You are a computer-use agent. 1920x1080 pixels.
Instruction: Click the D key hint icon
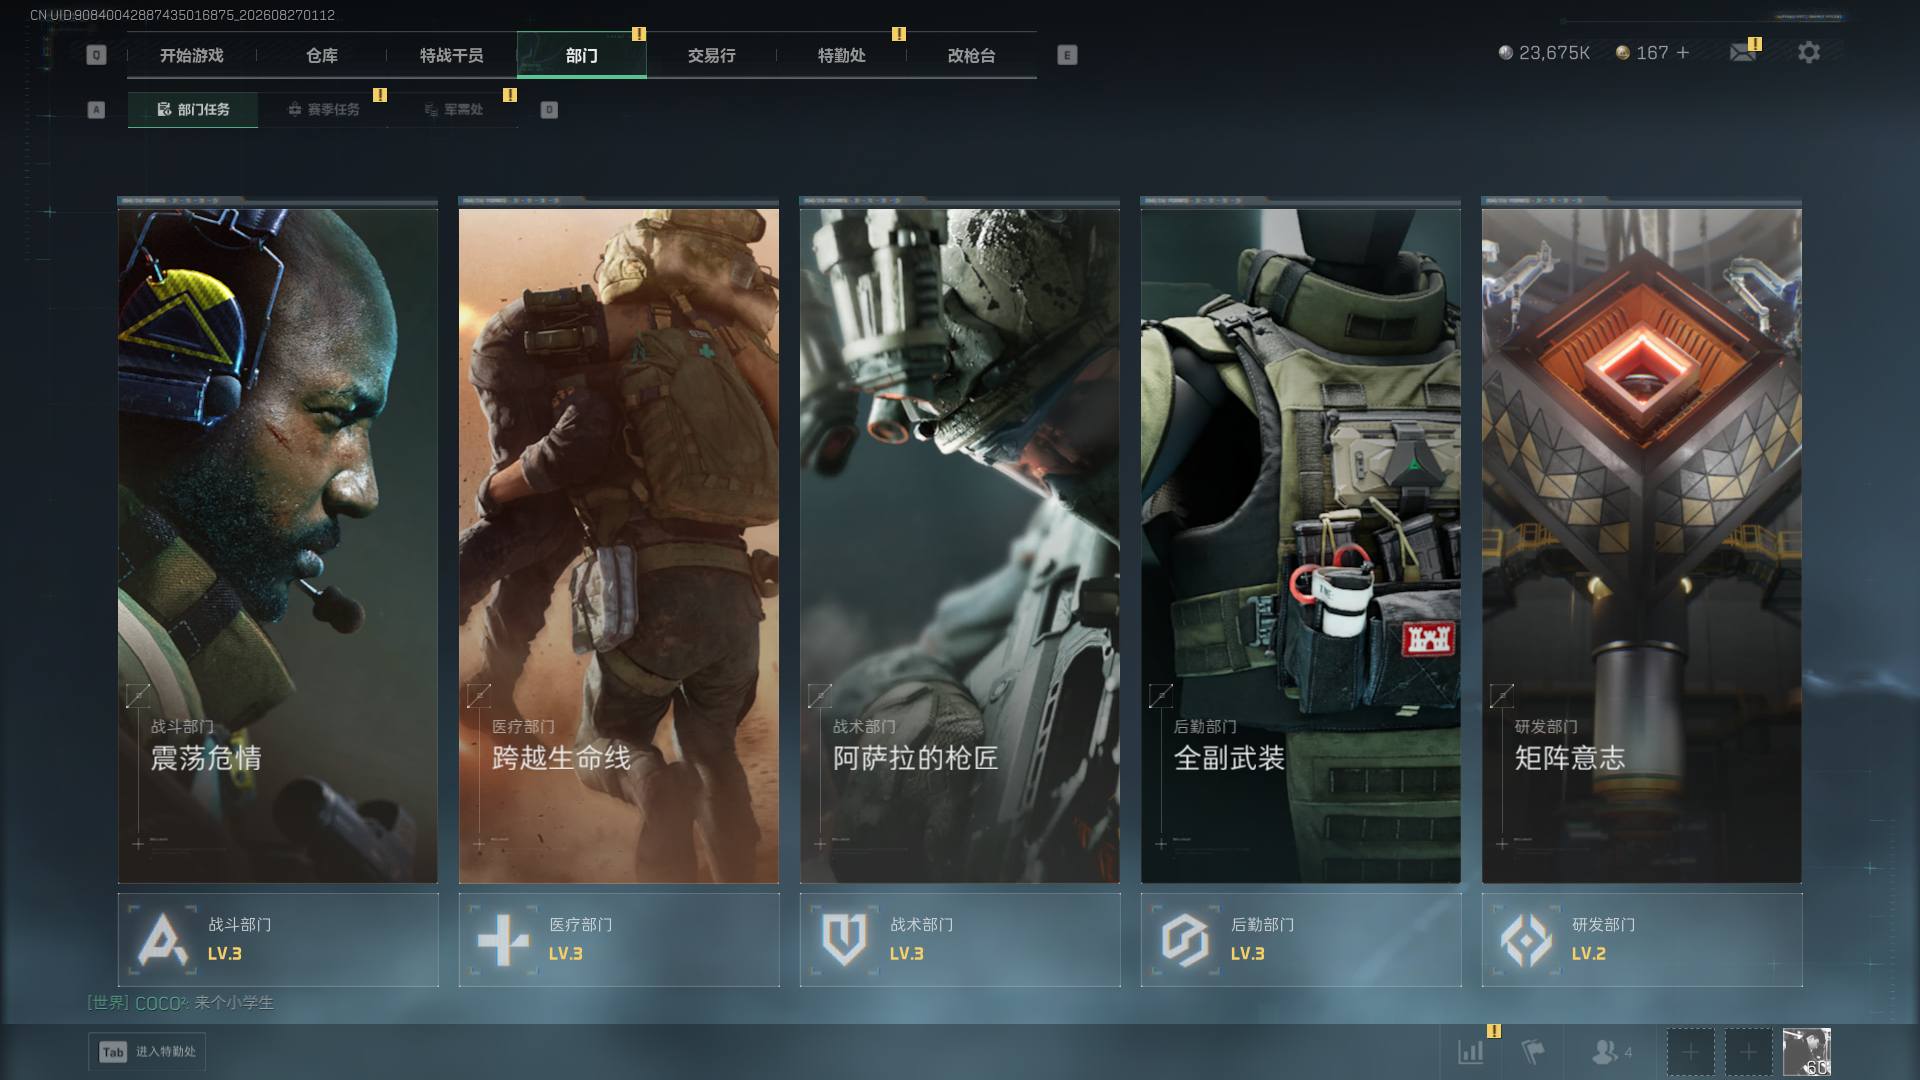549,110
